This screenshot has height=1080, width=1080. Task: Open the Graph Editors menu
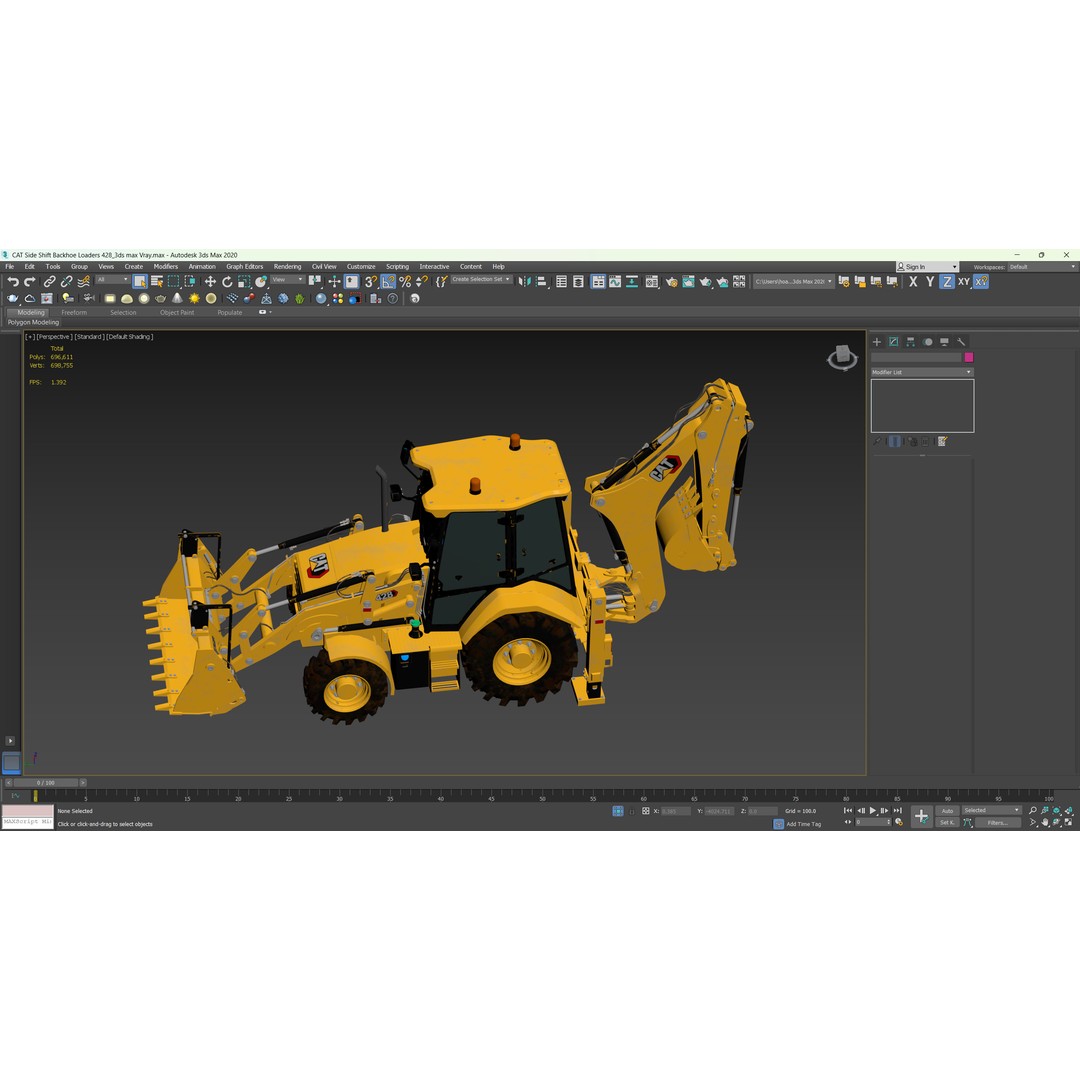tap(245, 267)
